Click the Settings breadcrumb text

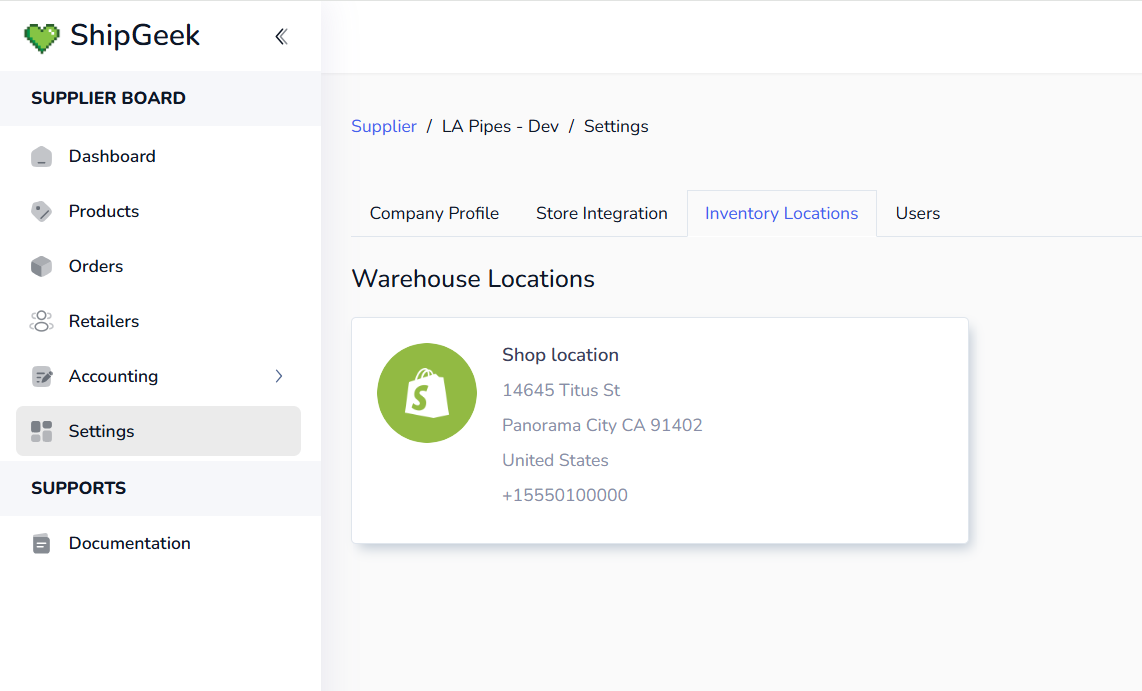tap(616, 127)
